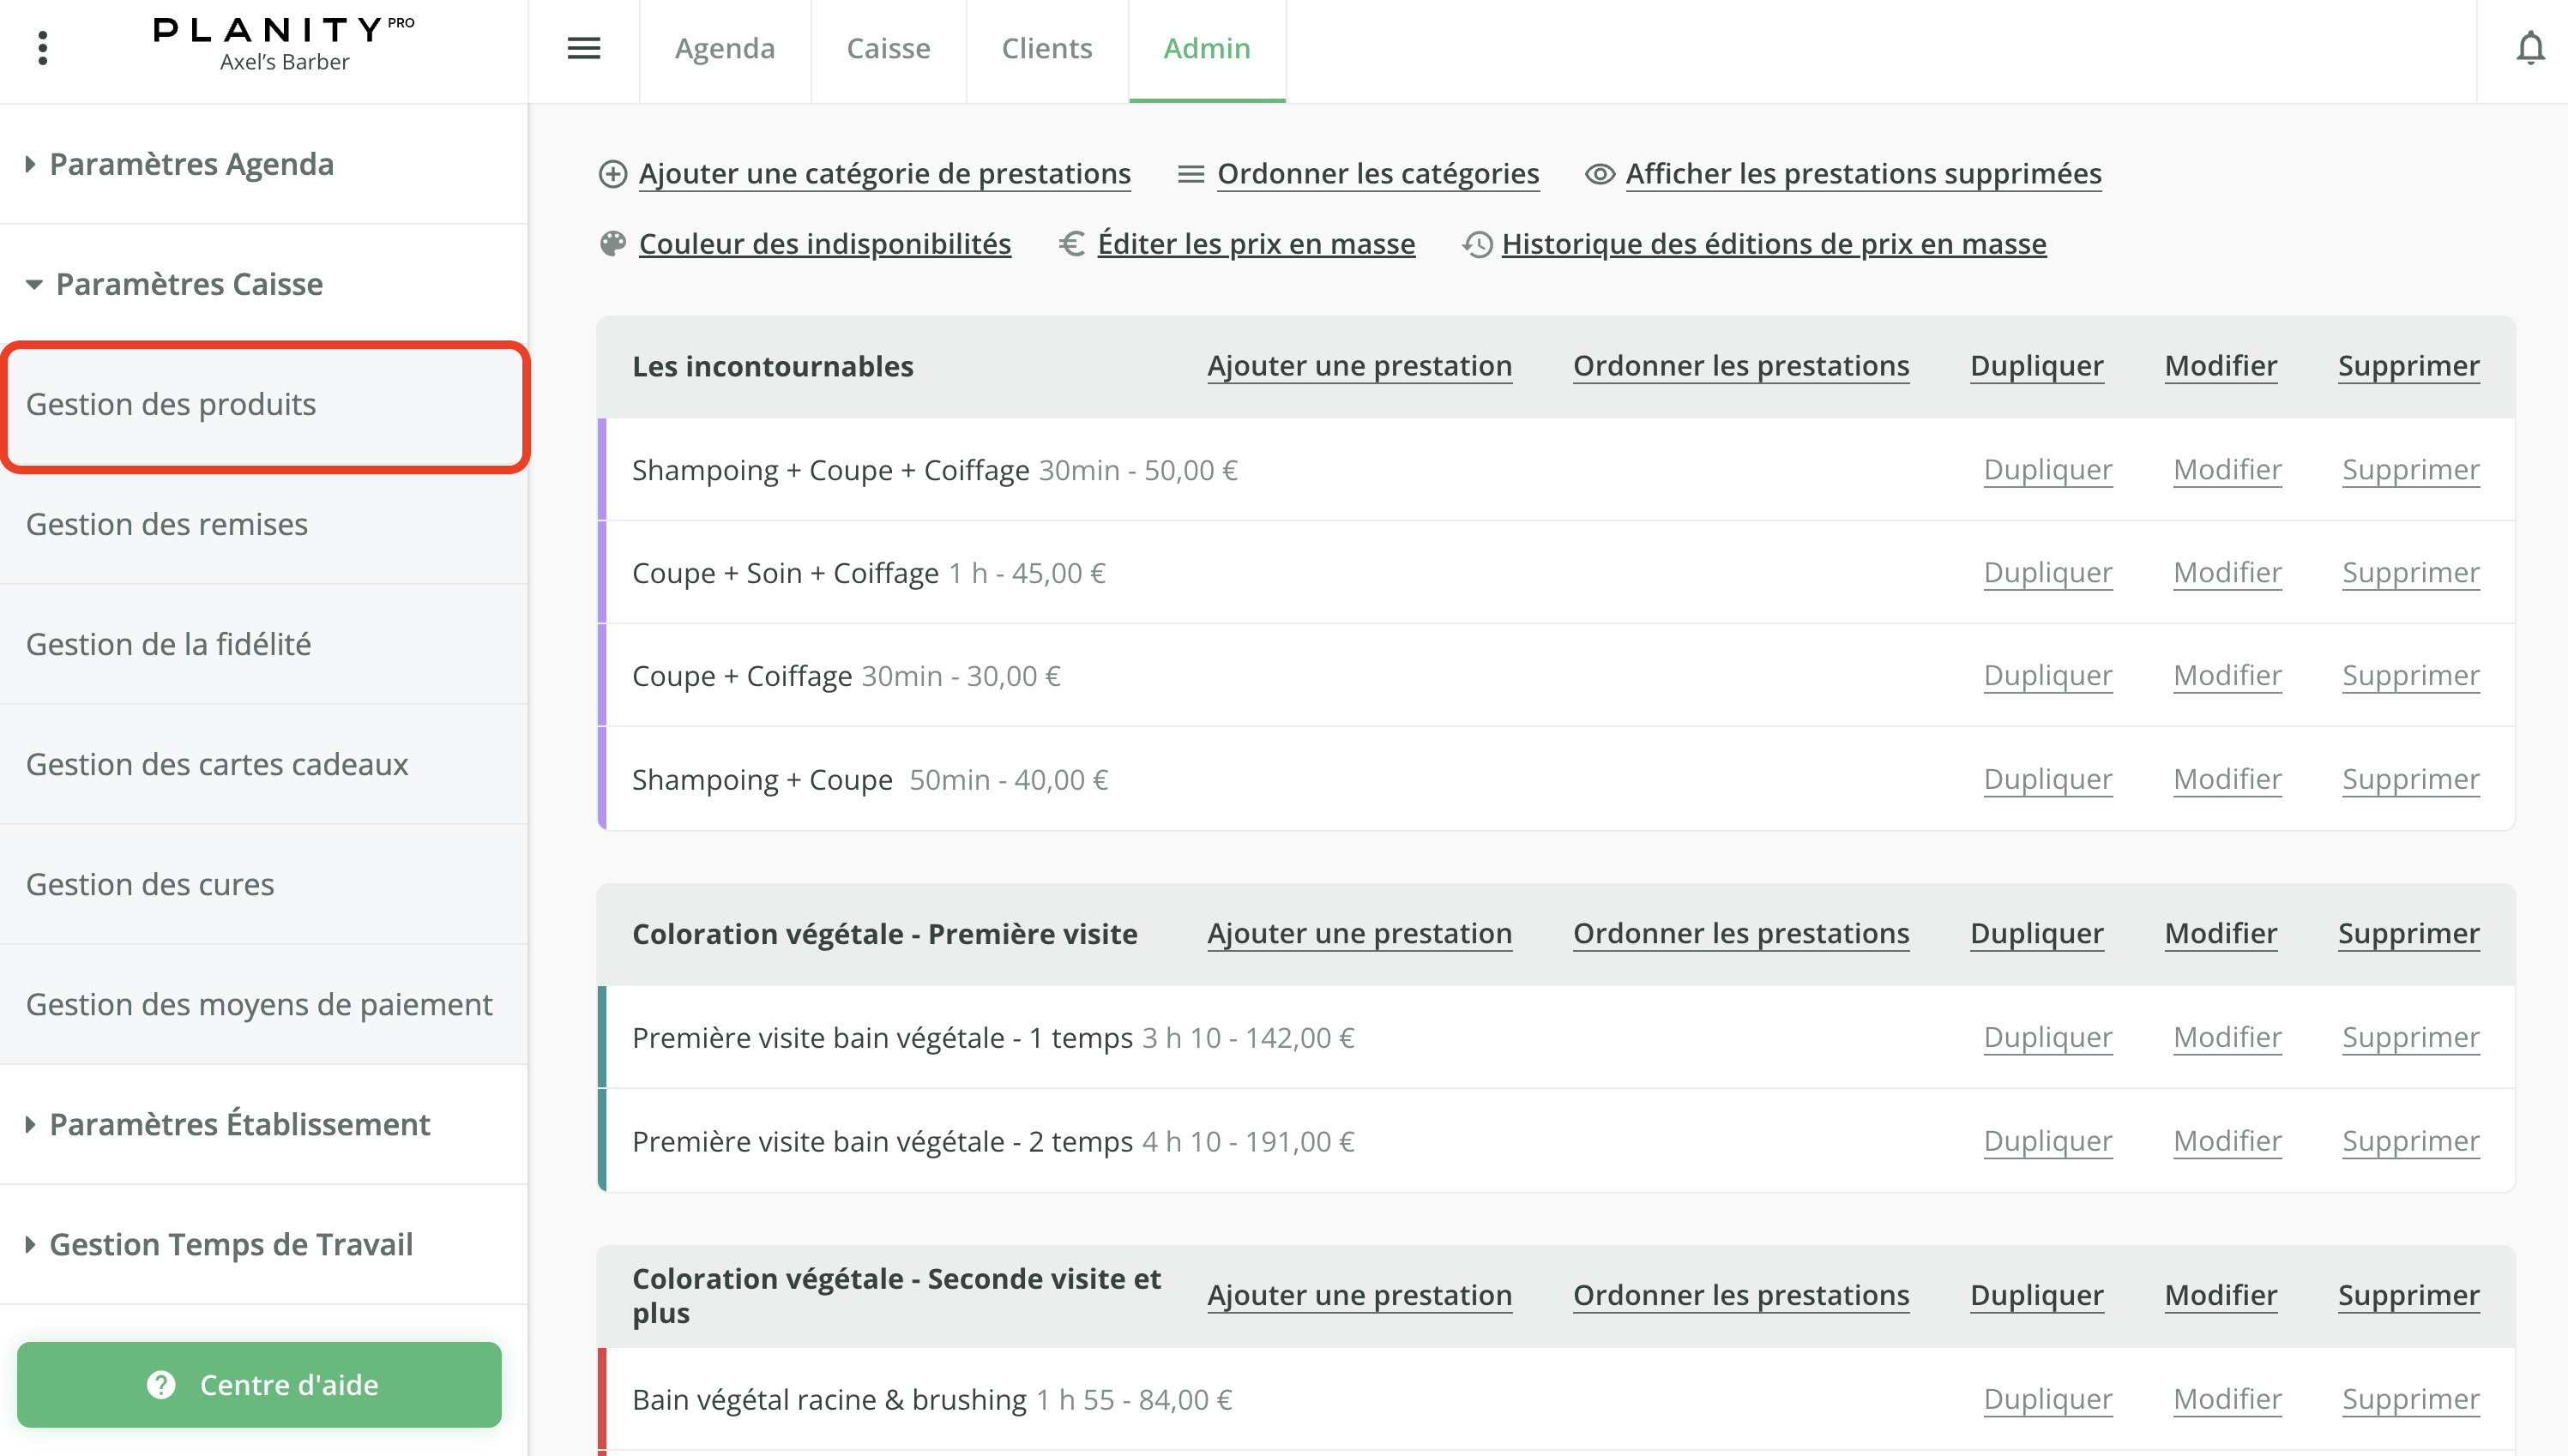Switch to the Agenda tab
The width and height of the screenshot is (2568, 1456).
point(724,48)
